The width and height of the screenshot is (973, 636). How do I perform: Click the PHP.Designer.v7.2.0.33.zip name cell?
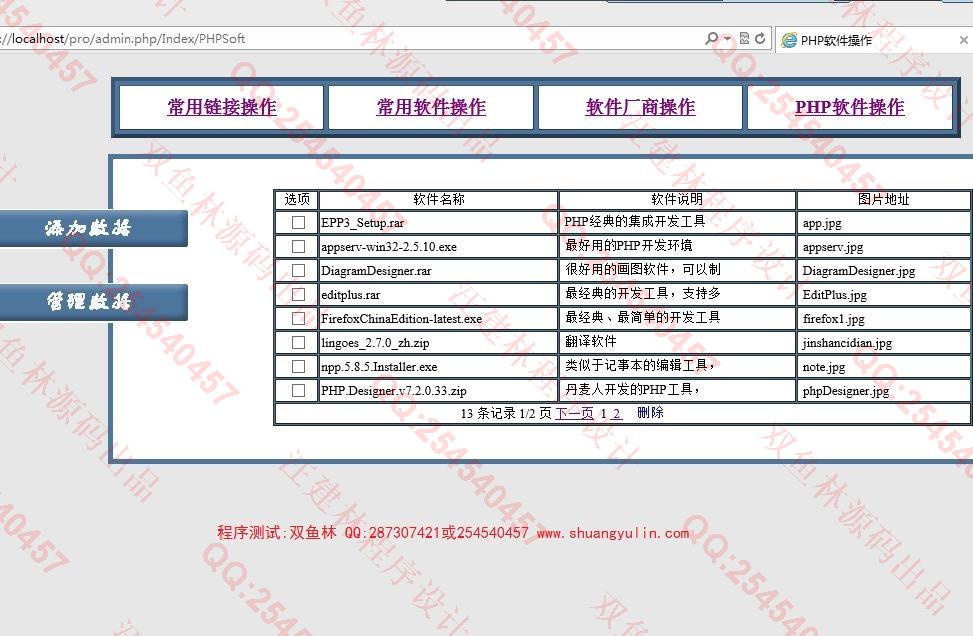pos(438,390)
